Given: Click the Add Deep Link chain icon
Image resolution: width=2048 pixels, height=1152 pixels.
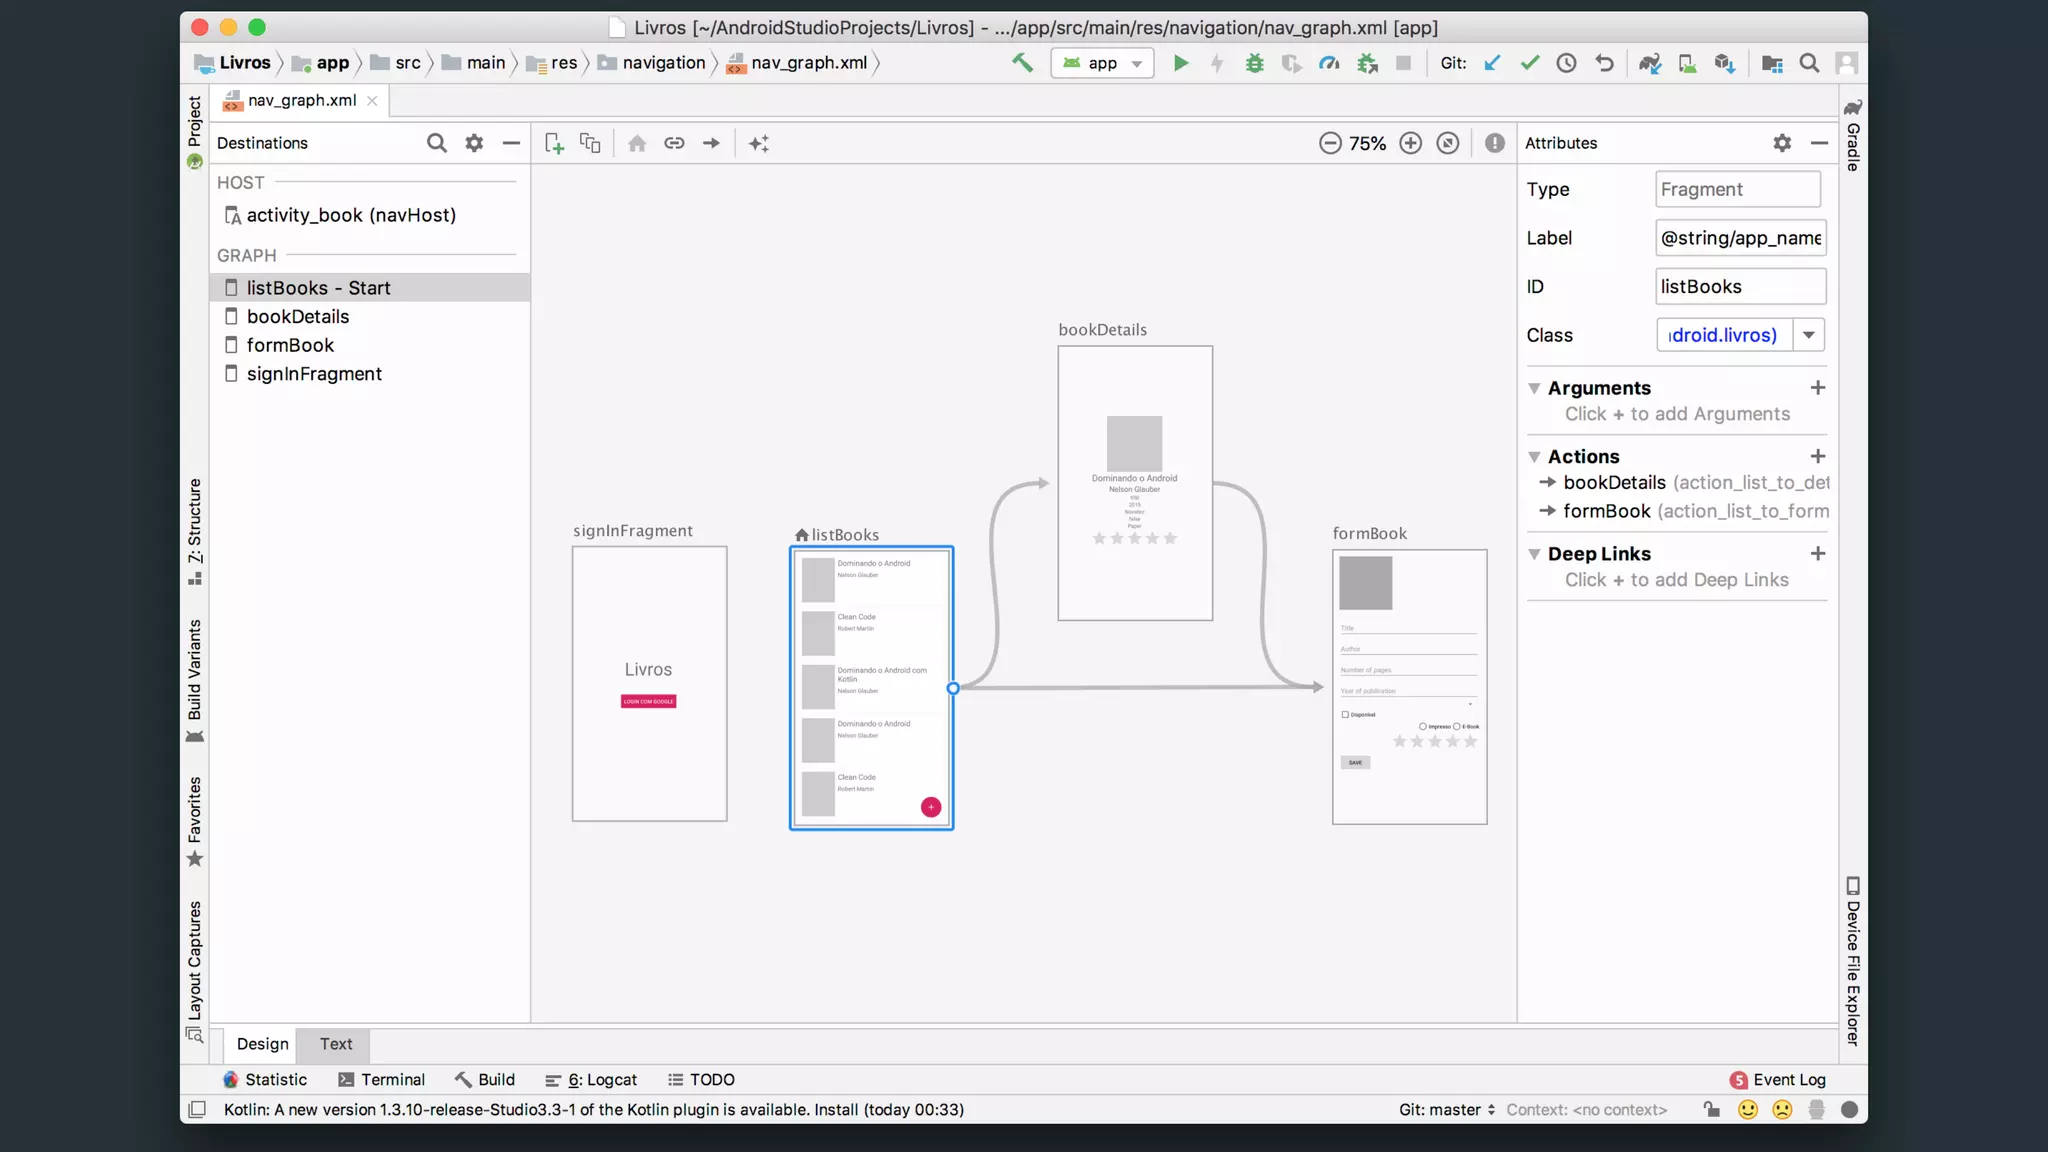Looking at the screenshot, I should point(674,143).
